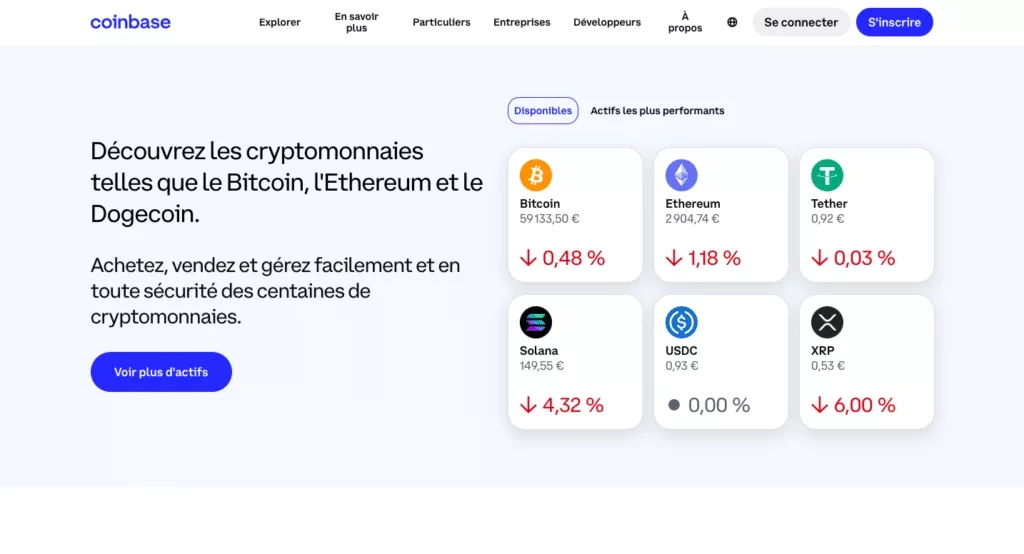Open the globe language selector
The image size is (1024, 554).
(732, 22)
